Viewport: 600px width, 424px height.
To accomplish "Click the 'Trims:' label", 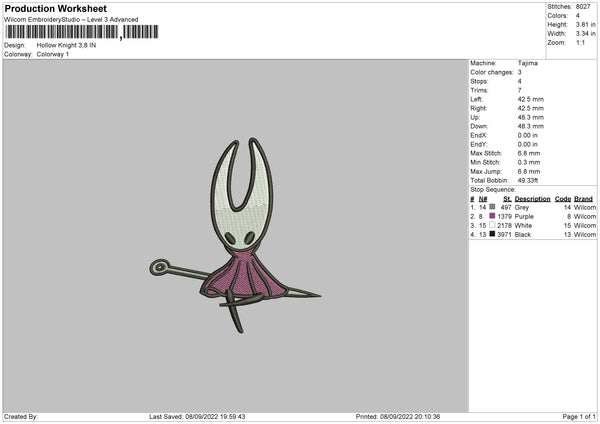I will point(479,90).
